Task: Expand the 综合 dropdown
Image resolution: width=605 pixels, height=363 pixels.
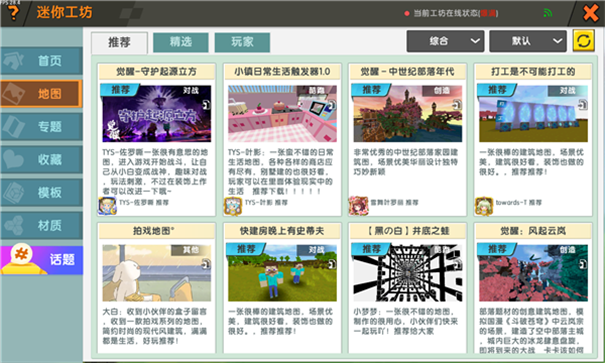Action: click(445, 41)
